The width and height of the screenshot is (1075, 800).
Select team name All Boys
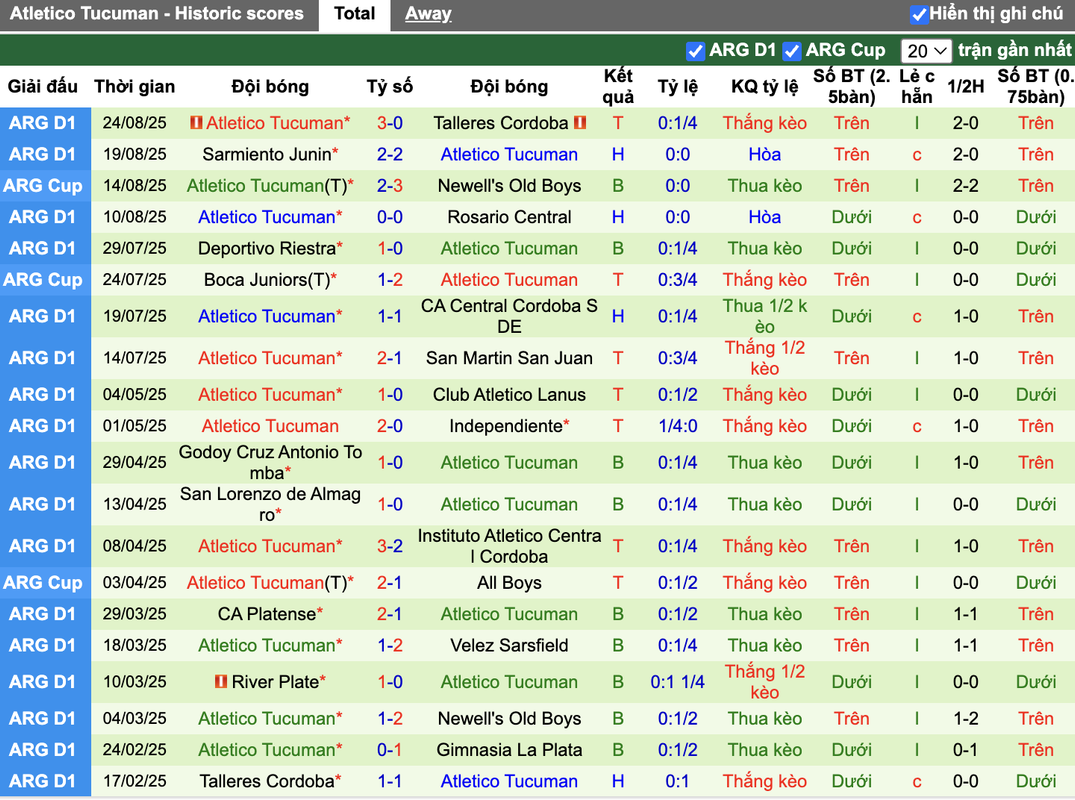[x=509, y=583]
